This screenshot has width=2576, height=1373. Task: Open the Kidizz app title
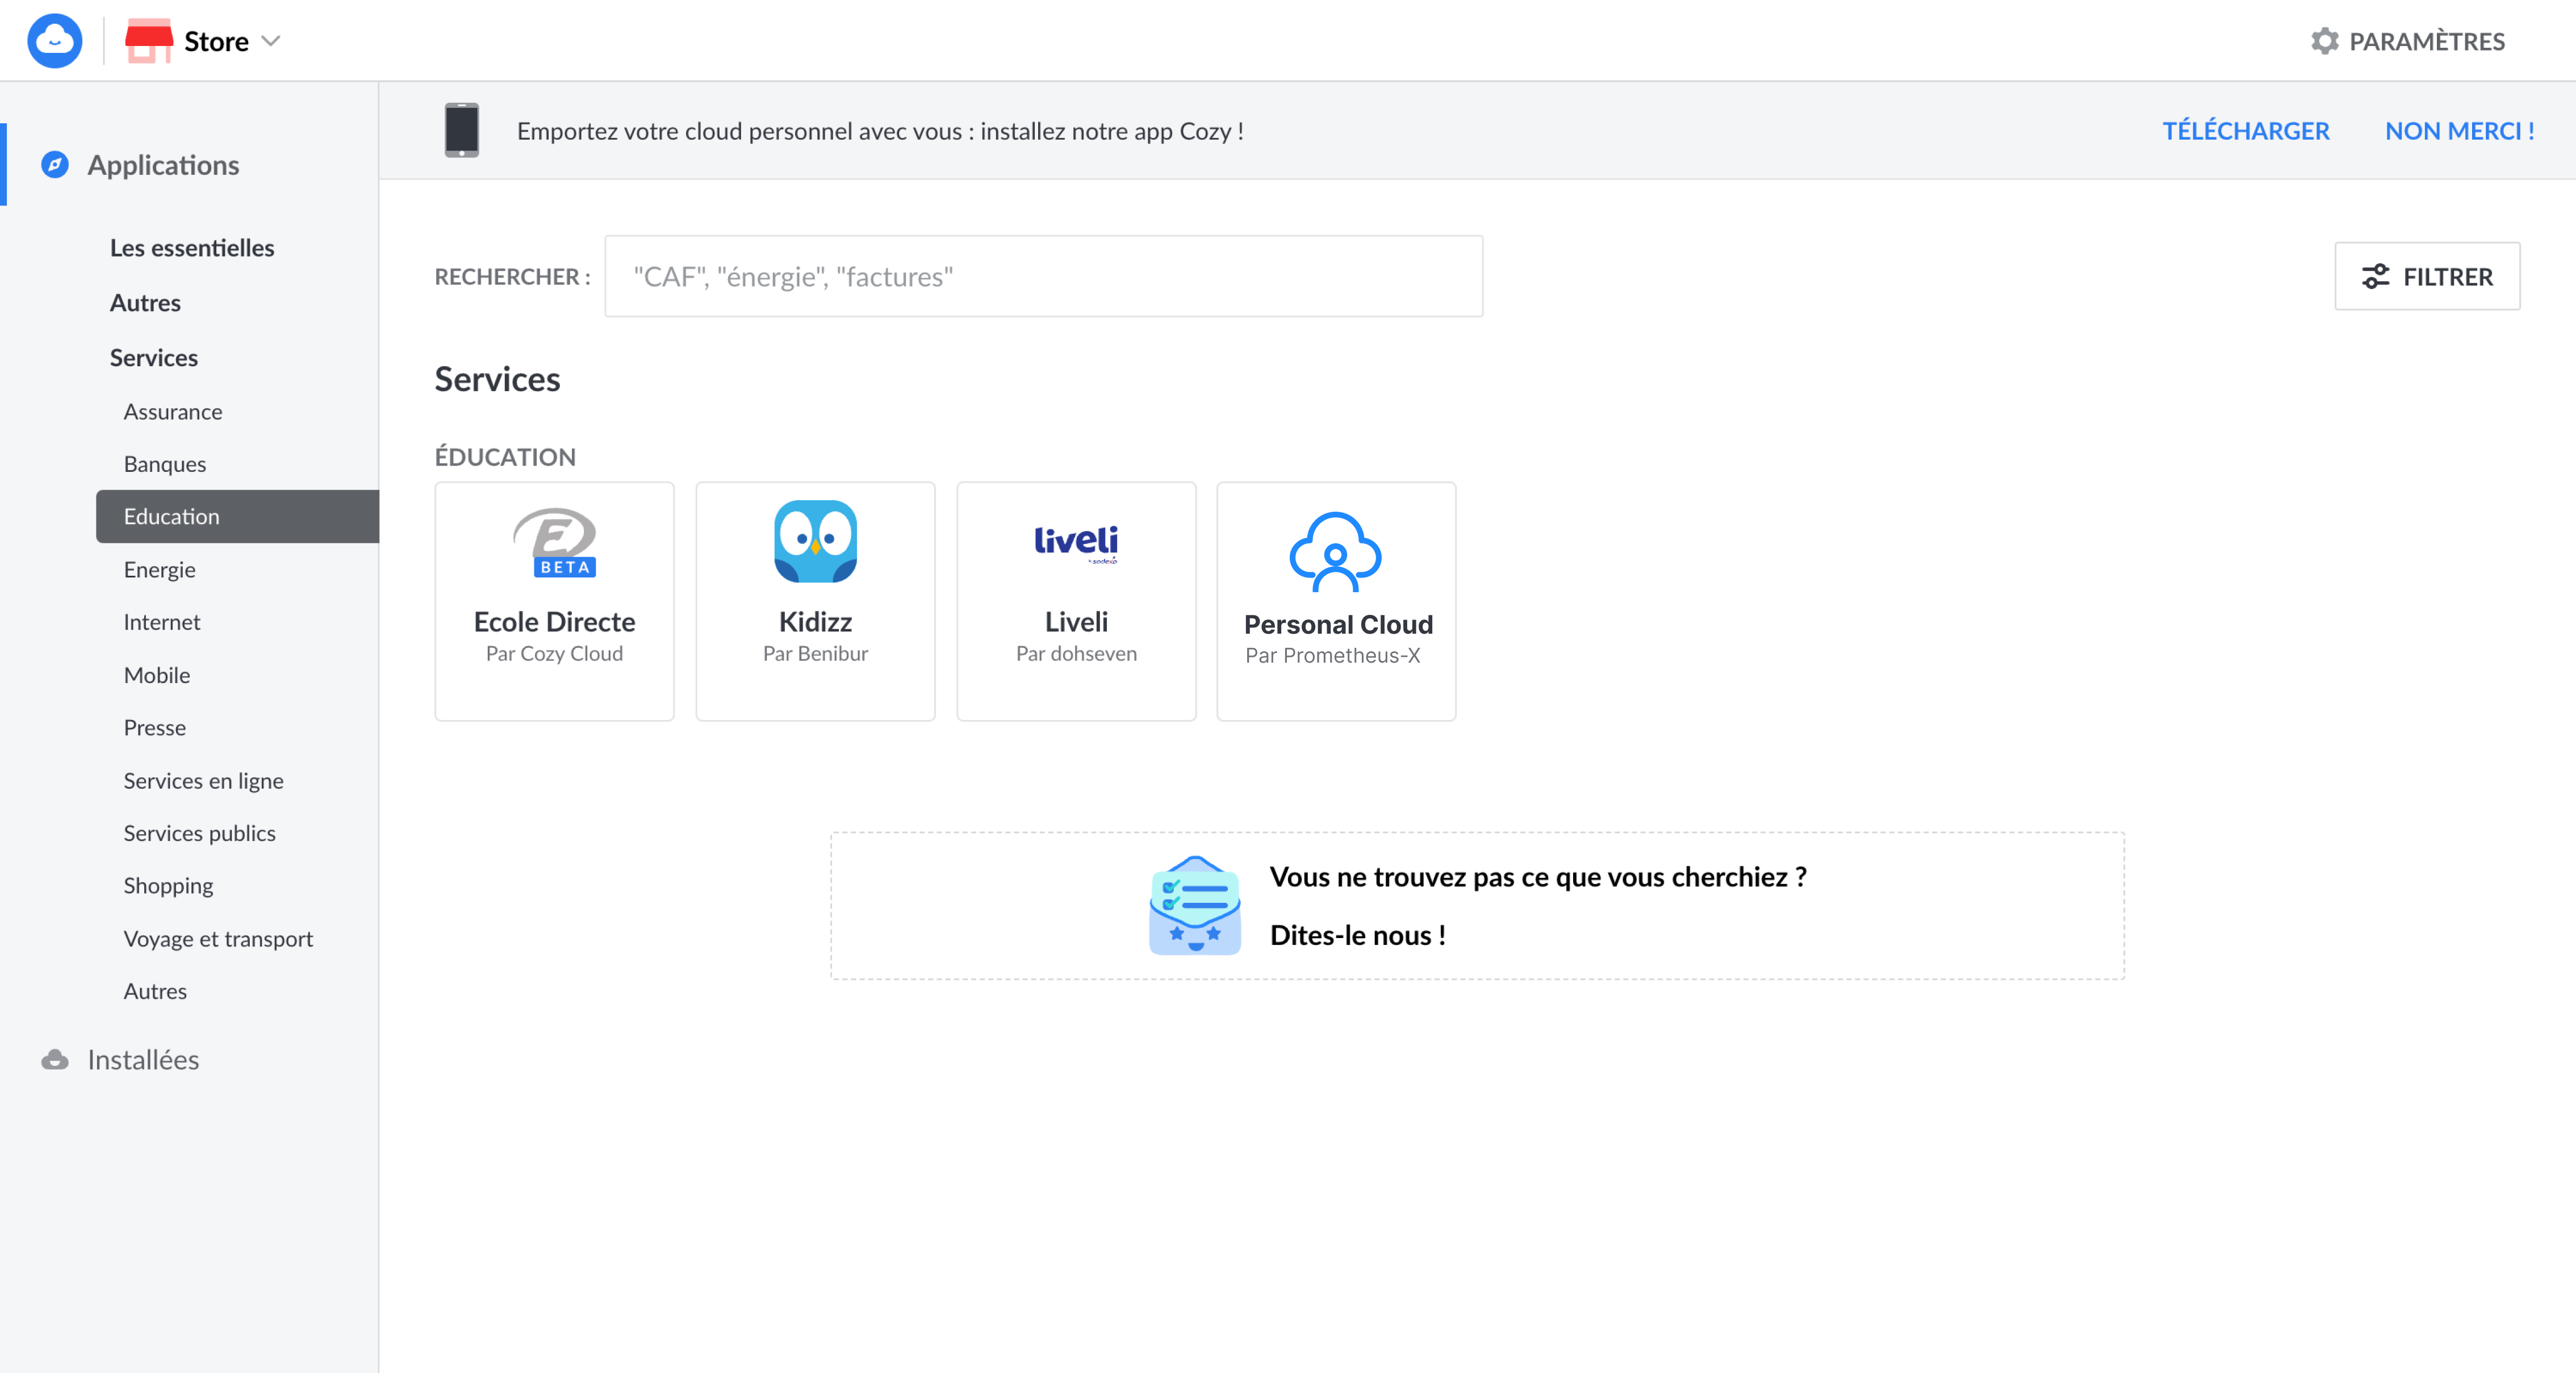click(x=815, y=622)
